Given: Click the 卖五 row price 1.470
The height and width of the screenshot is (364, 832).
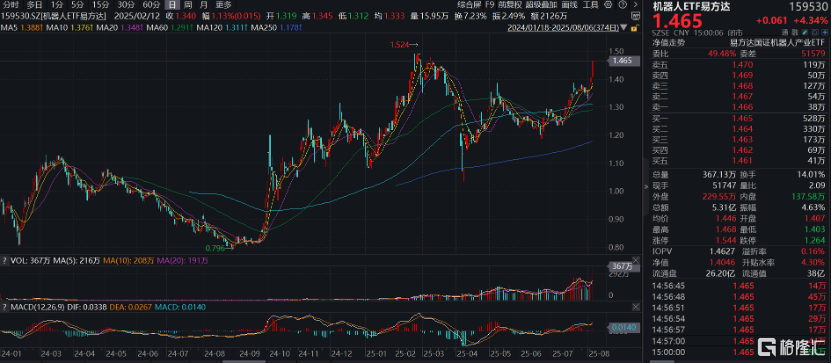Looking at the screenshot, I should [x=742, y=66].
